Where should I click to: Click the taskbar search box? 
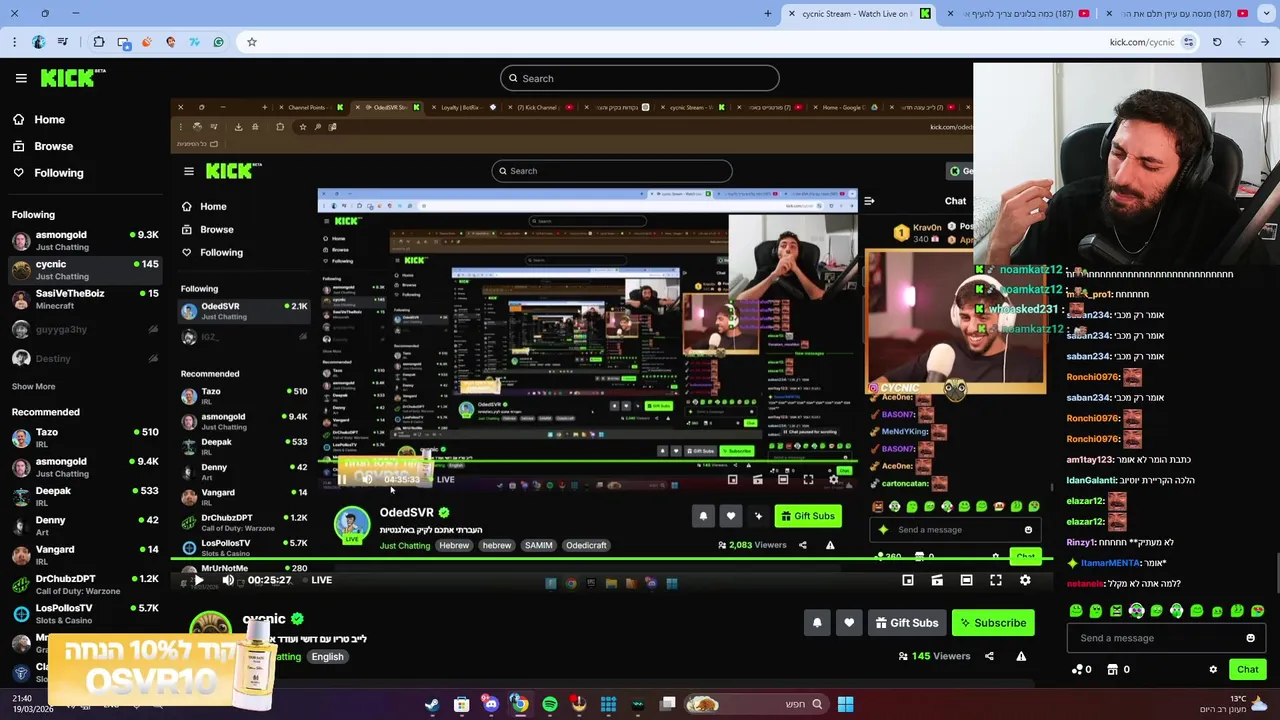(x=758, y=704)
